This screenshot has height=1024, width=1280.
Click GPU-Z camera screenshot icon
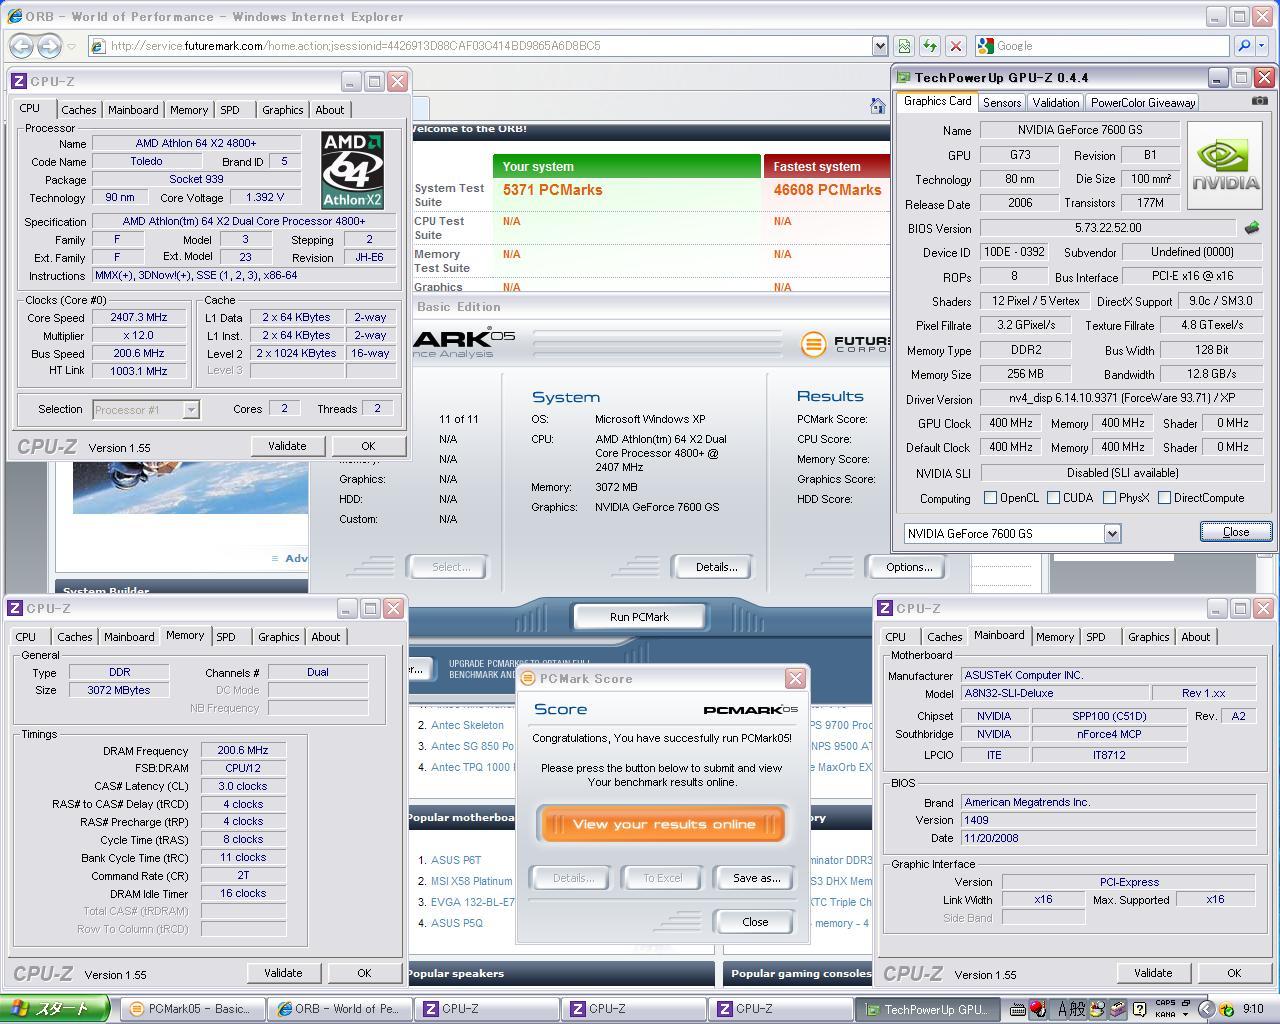click(x=1260, y=100)
